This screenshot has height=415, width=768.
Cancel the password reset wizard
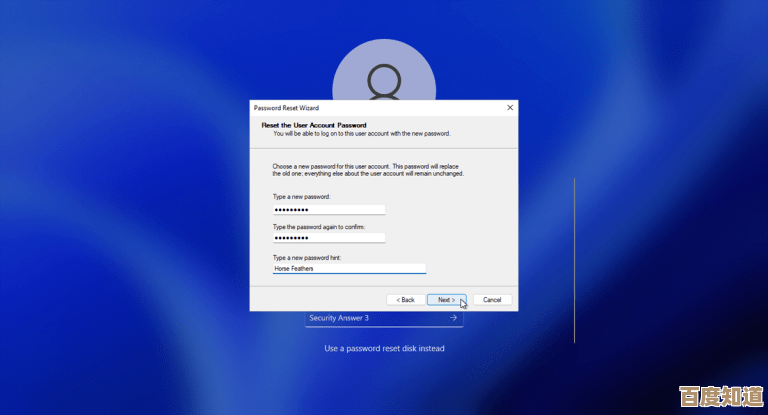click(492, 300)
